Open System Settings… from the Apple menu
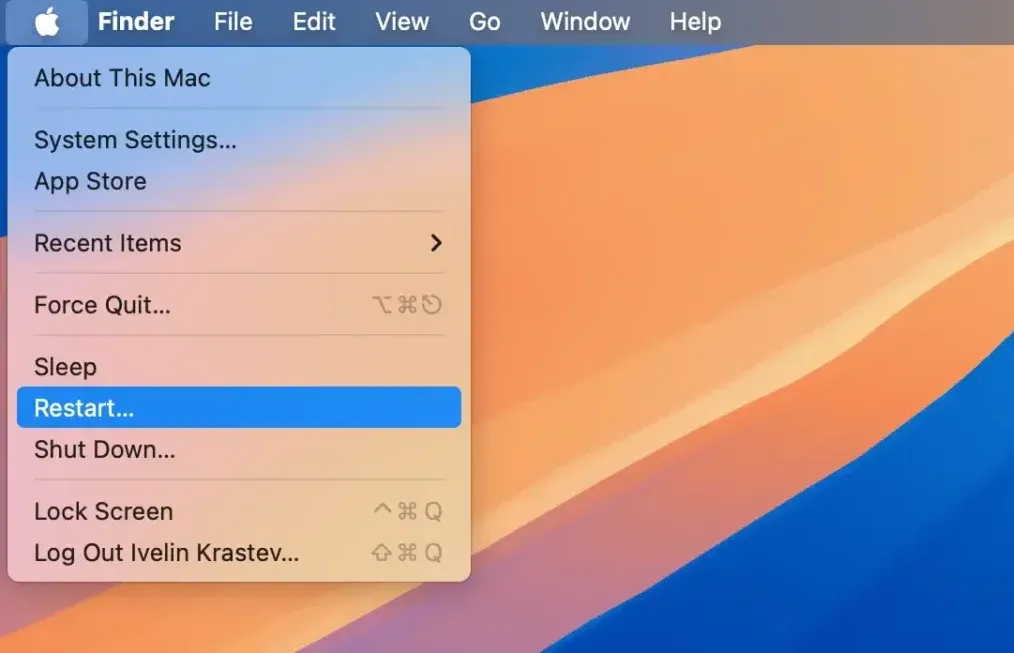Image resolution: width=1014 pixels, height=653 pixels. [239, 140]
